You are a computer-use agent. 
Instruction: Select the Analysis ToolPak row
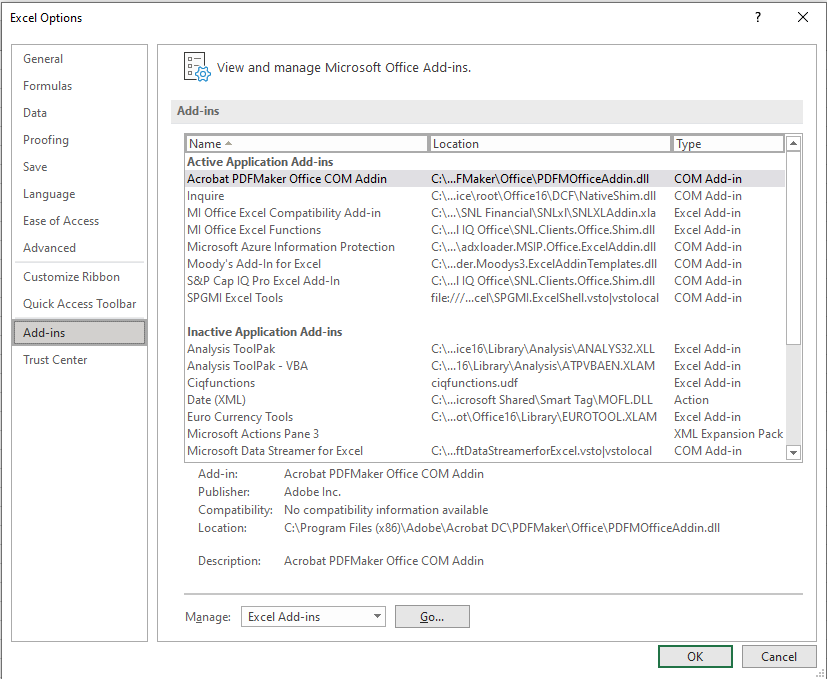coord(485,349)
